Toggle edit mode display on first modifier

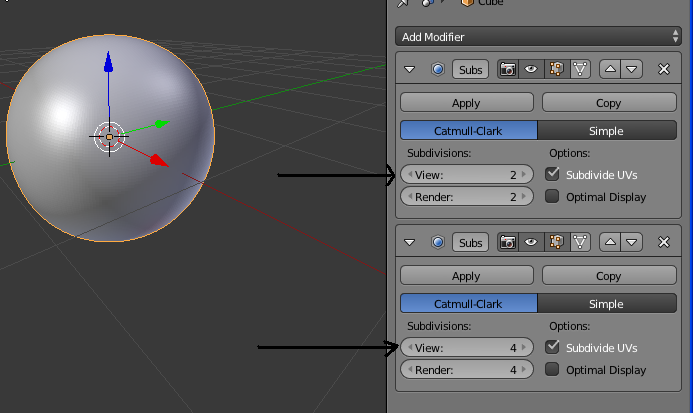(x=556, y=69)
